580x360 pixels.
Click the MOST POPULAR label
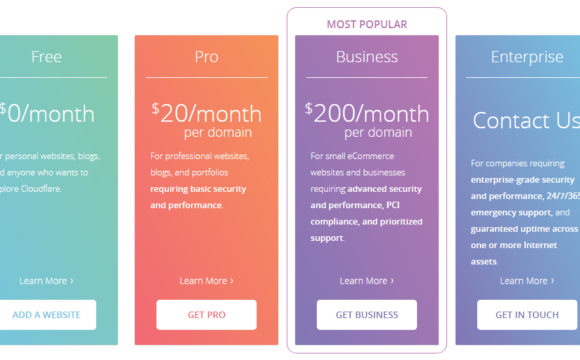pyautogui.click(x=367, y=24)
